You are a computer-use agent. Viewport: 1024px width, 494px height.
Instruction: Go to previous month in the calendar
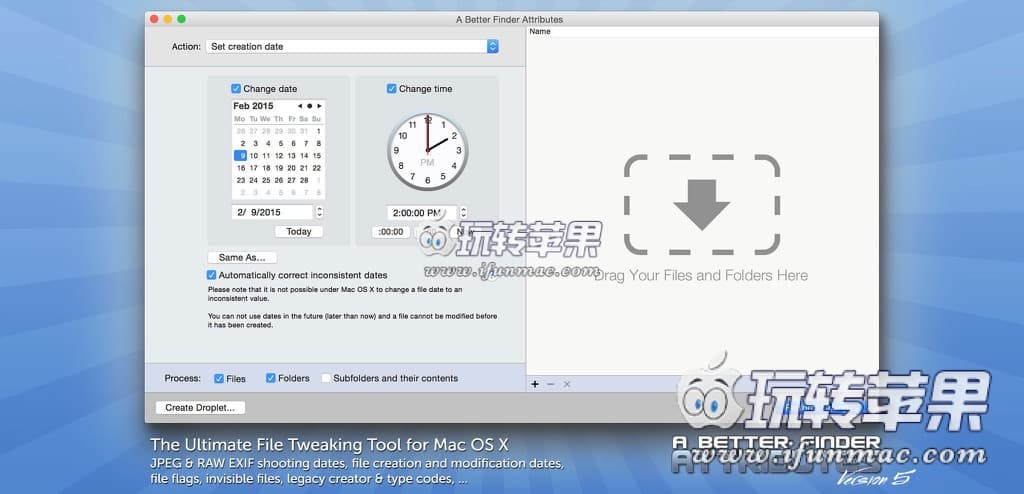point(299,106)
